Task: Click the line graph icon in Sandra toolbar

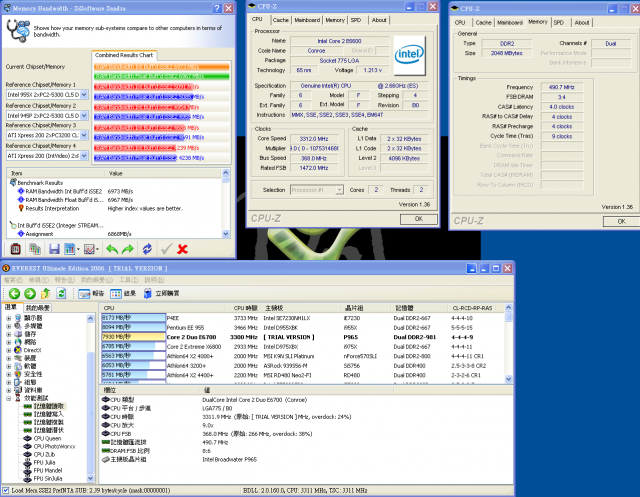Action: [x=89, y=249]
